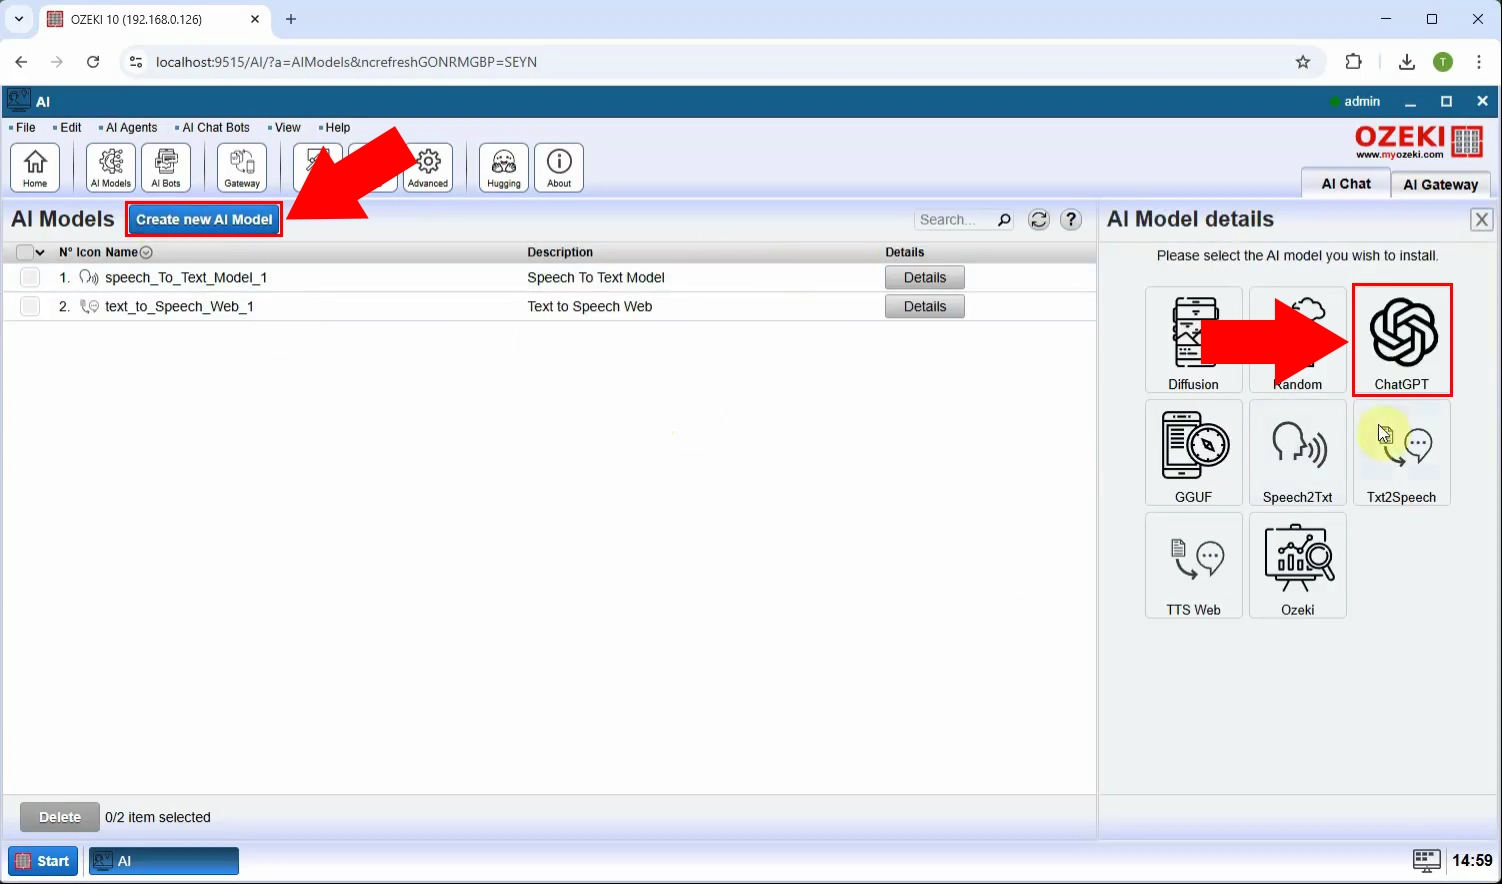Click the Text to Speech Web description
The height and width of the screenshot is (884, 1502).
pos(590,307)
